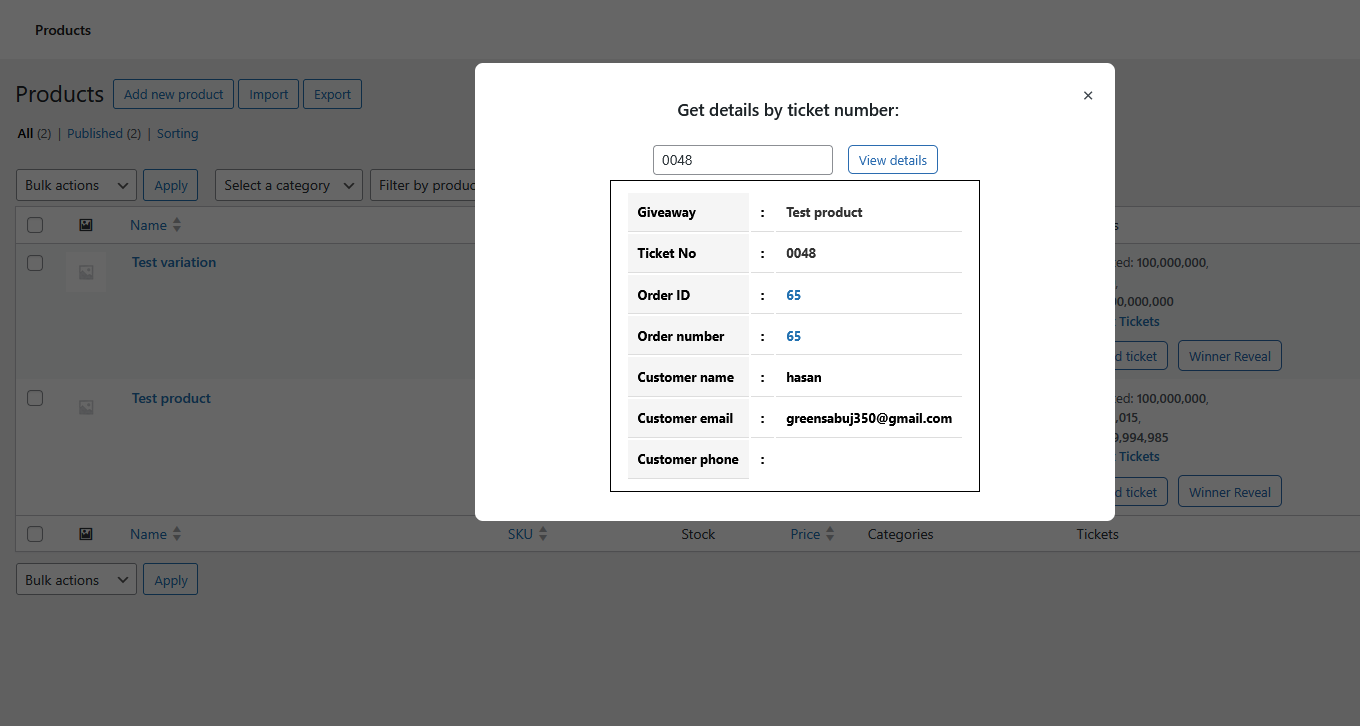Screen dimensions: 1360x726
Task: Switch to the Published products filter
Action: pos(95,133)
